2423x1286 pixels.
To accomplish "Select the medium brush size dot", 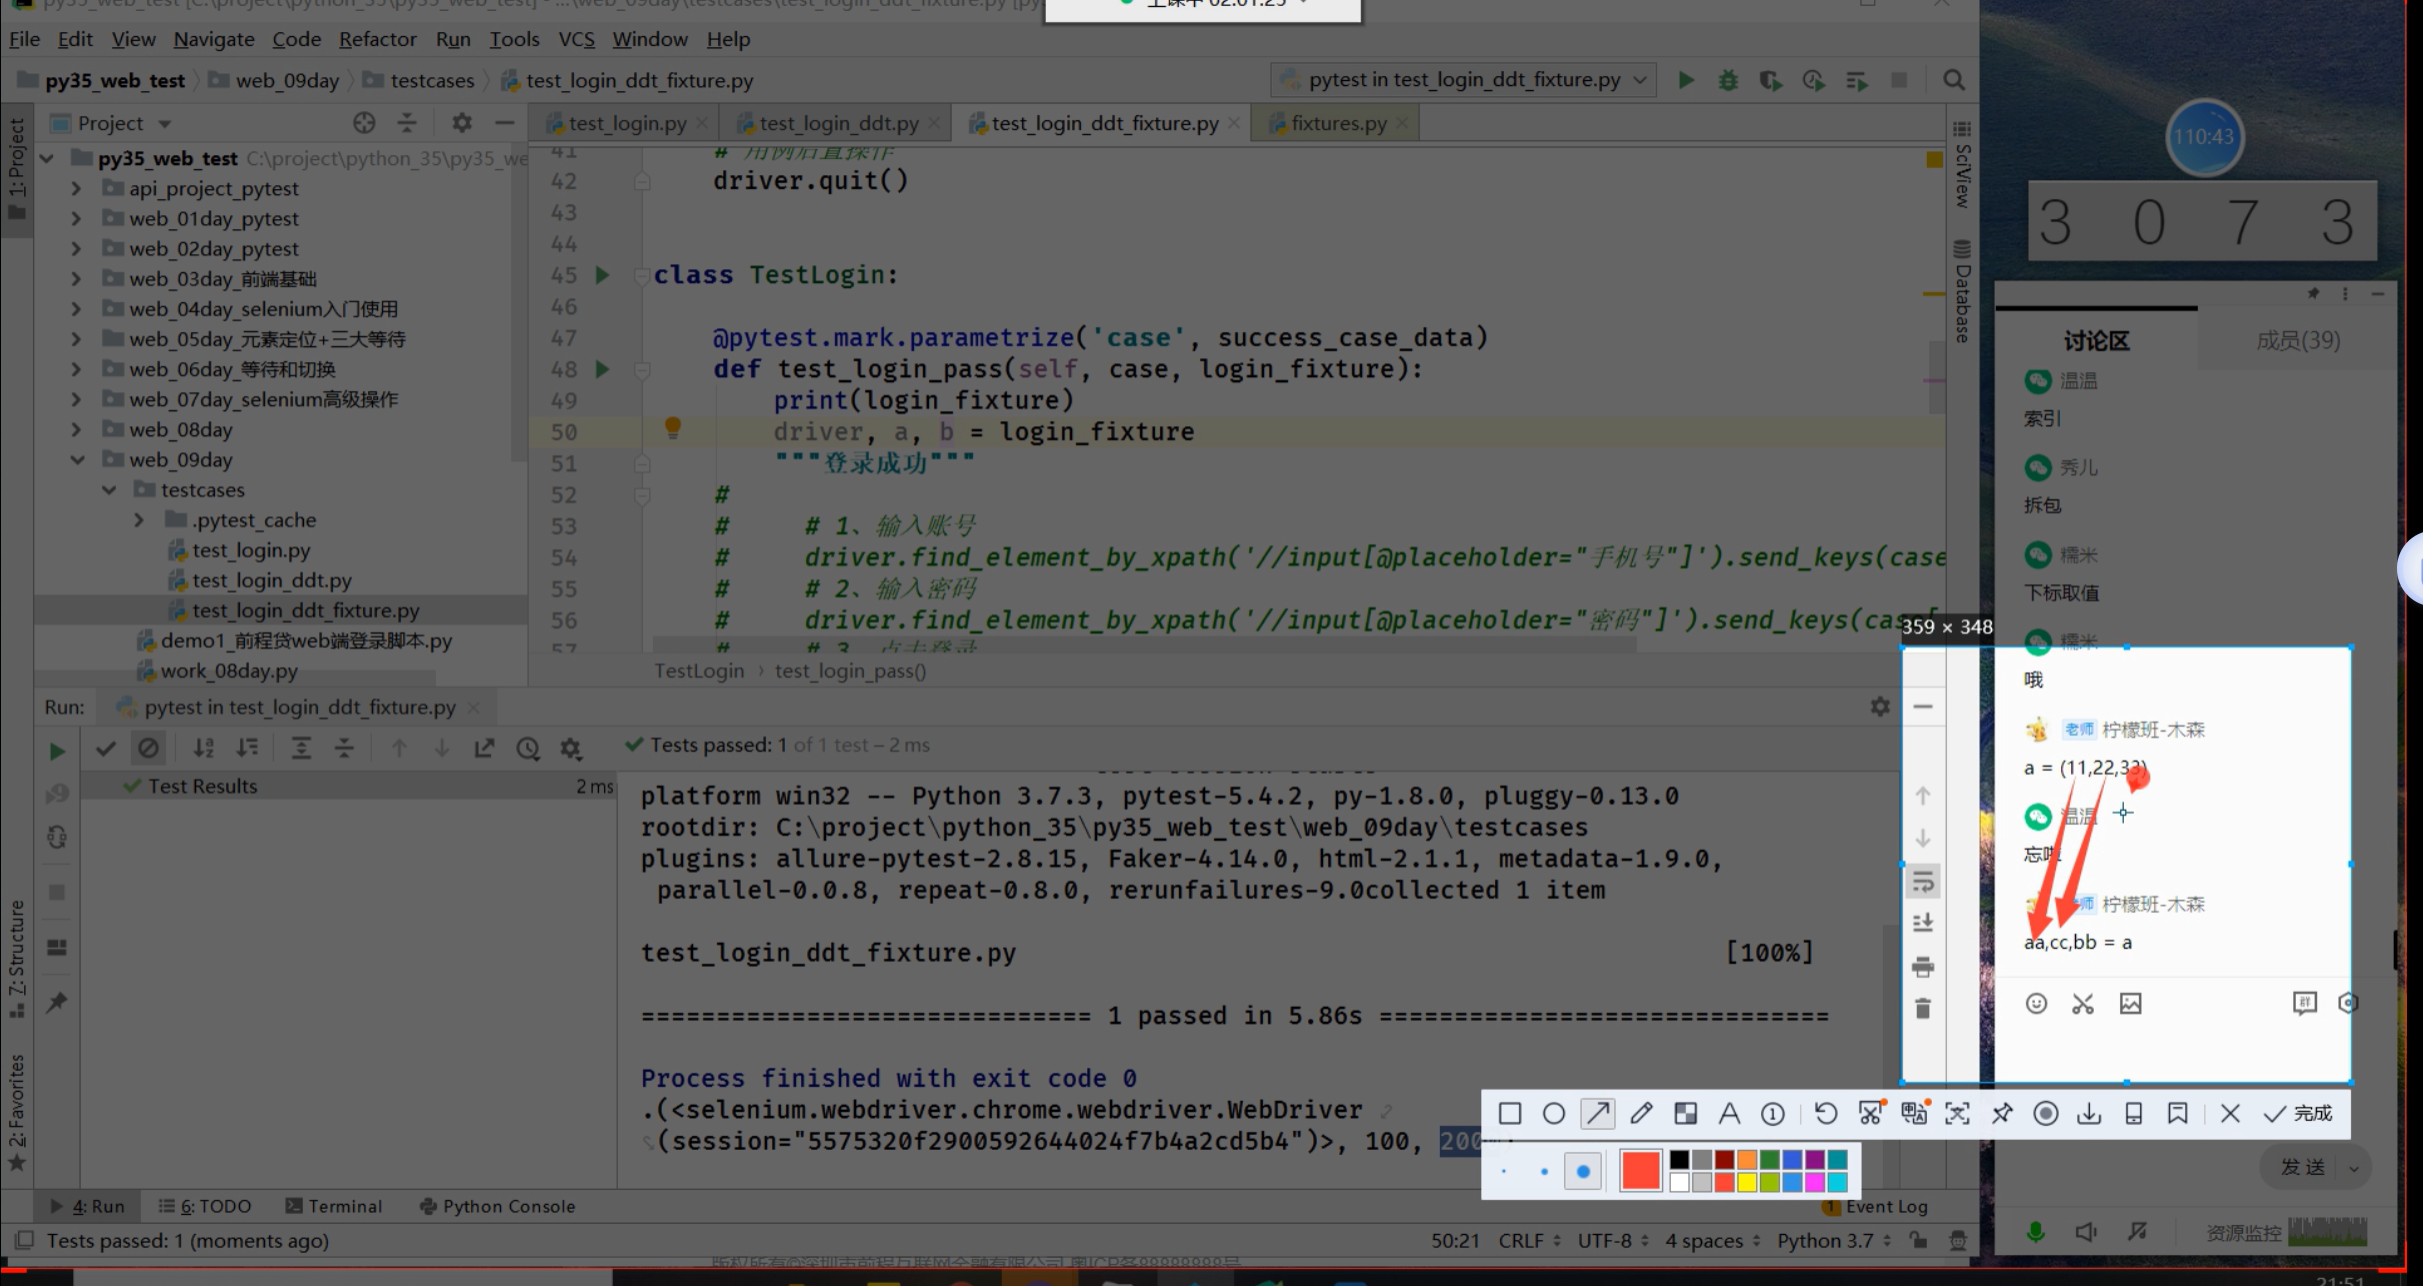I will coord(1544,1171).
